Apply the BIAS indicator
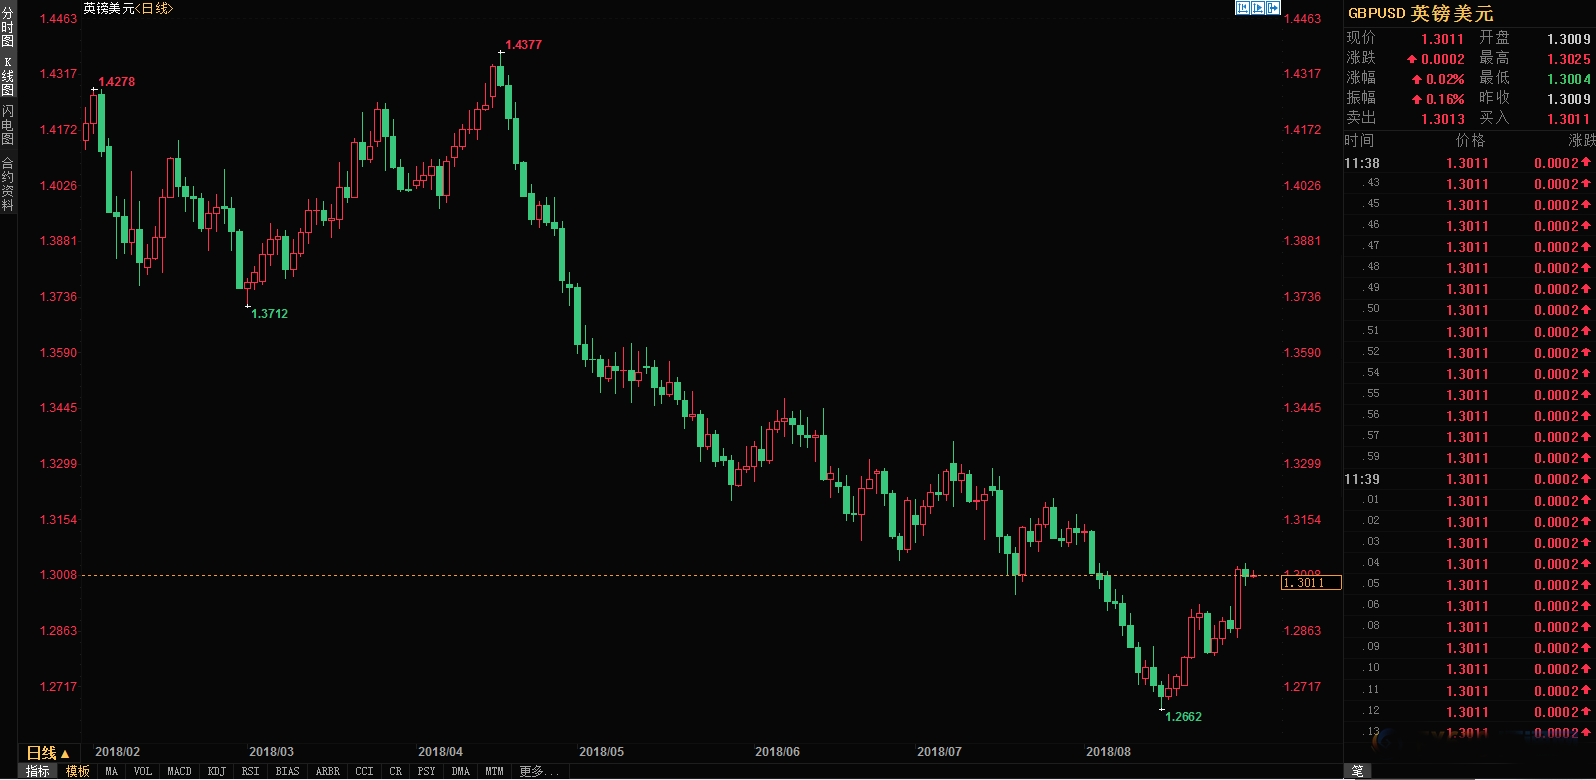Screen dimensions: 1596x780 (x=287, y=771)
